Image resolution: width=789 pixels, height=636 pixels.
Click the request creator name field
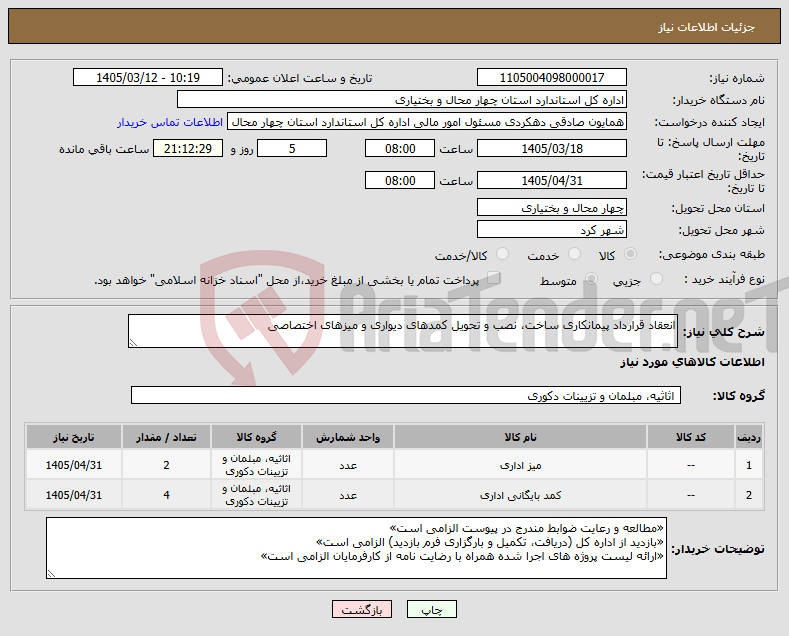point(427,122)
